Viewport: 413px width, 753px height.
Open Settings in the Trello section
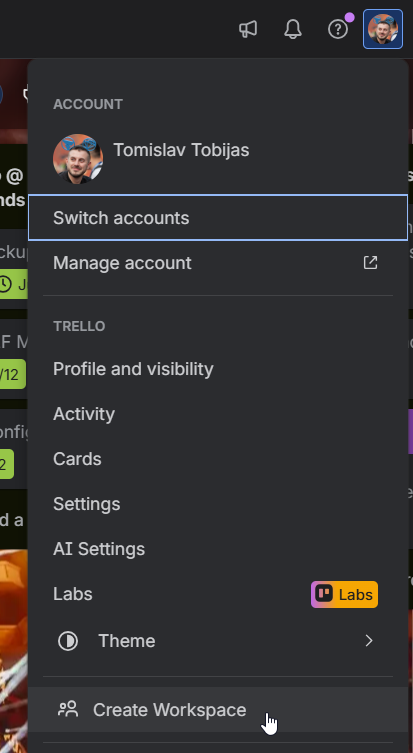tap(218, 504)
